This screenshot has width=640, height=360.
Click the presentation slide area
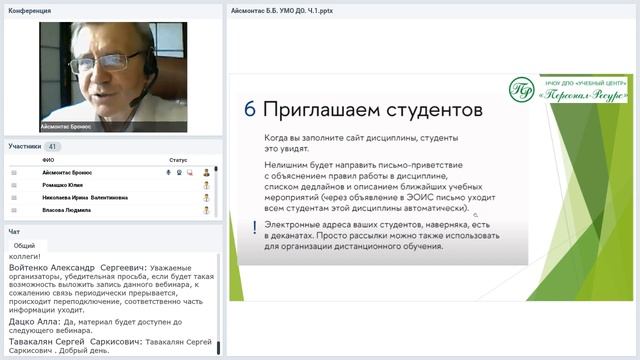coord(431,187)
